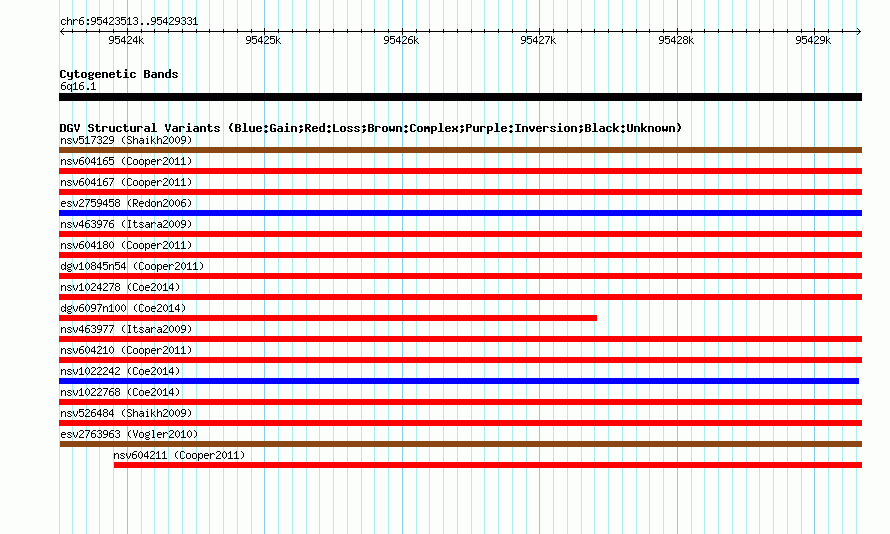Open the nsv1024278 (Coe2014) label
Screen dimensions: 890x534
(x=120, y=287)
